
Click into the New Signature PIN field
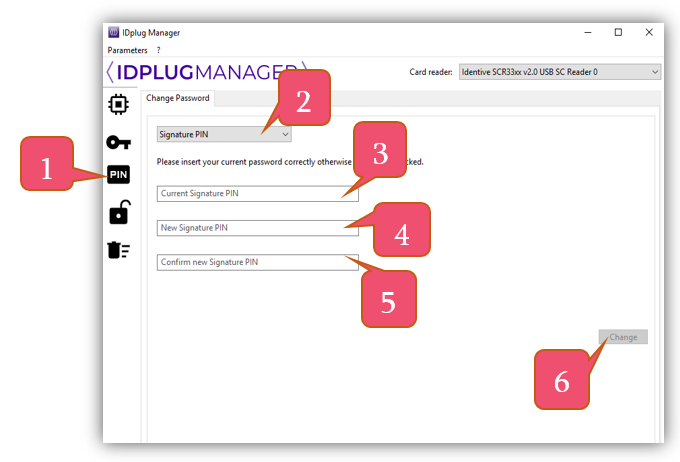(257, 228)
